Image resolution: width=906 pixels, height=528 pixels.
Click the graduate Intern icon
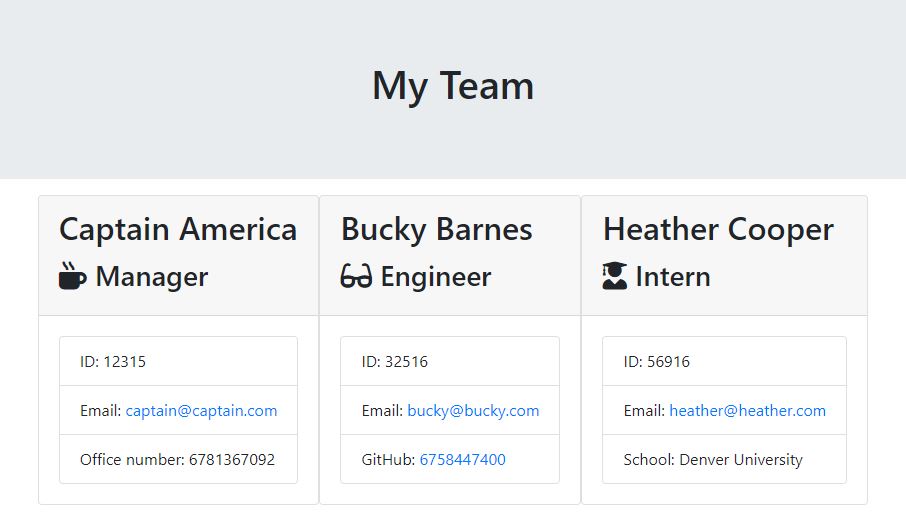click(615, 276)
